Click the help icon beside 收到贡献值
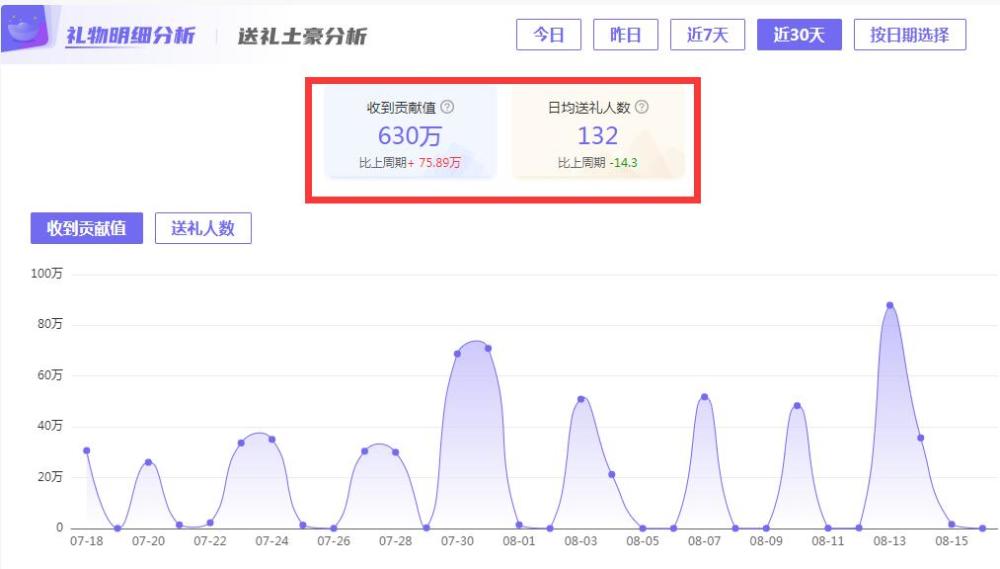The height and width of the screenshot is (569, 1000). (x=448, y=107)
